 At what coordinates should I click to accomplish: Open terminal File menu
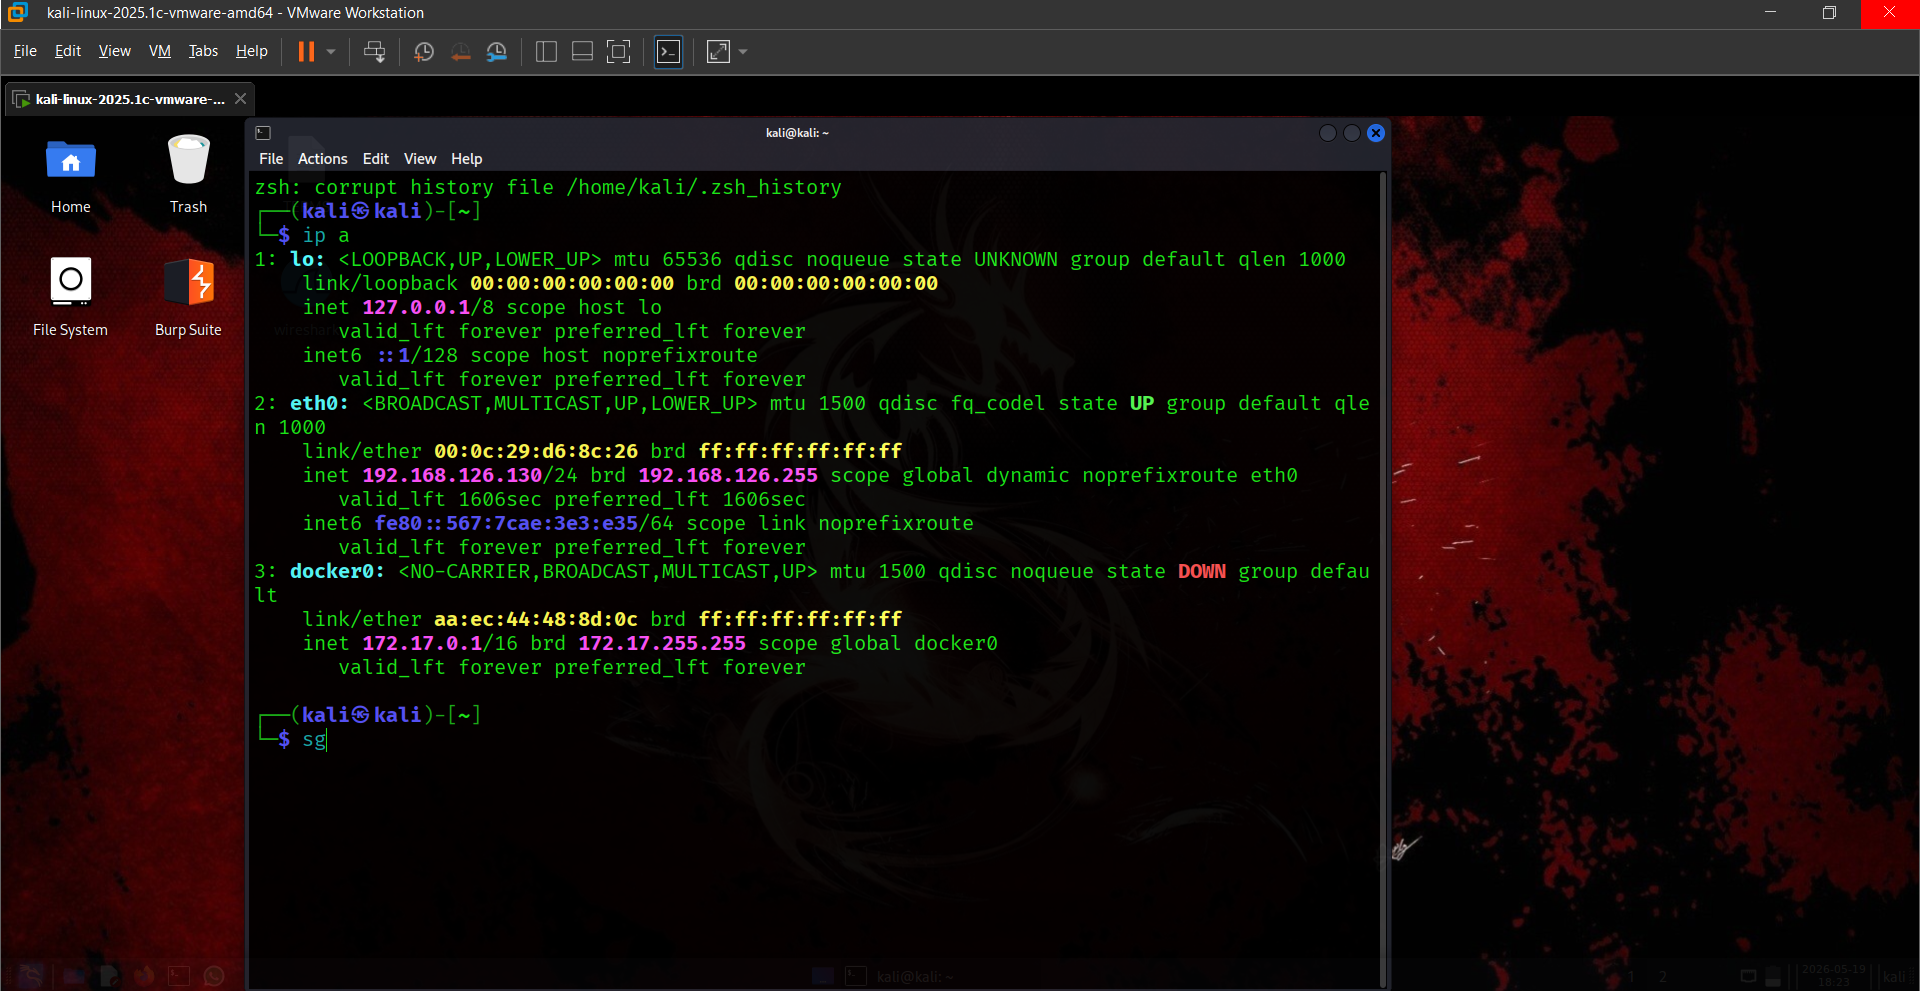click(271, 159)
